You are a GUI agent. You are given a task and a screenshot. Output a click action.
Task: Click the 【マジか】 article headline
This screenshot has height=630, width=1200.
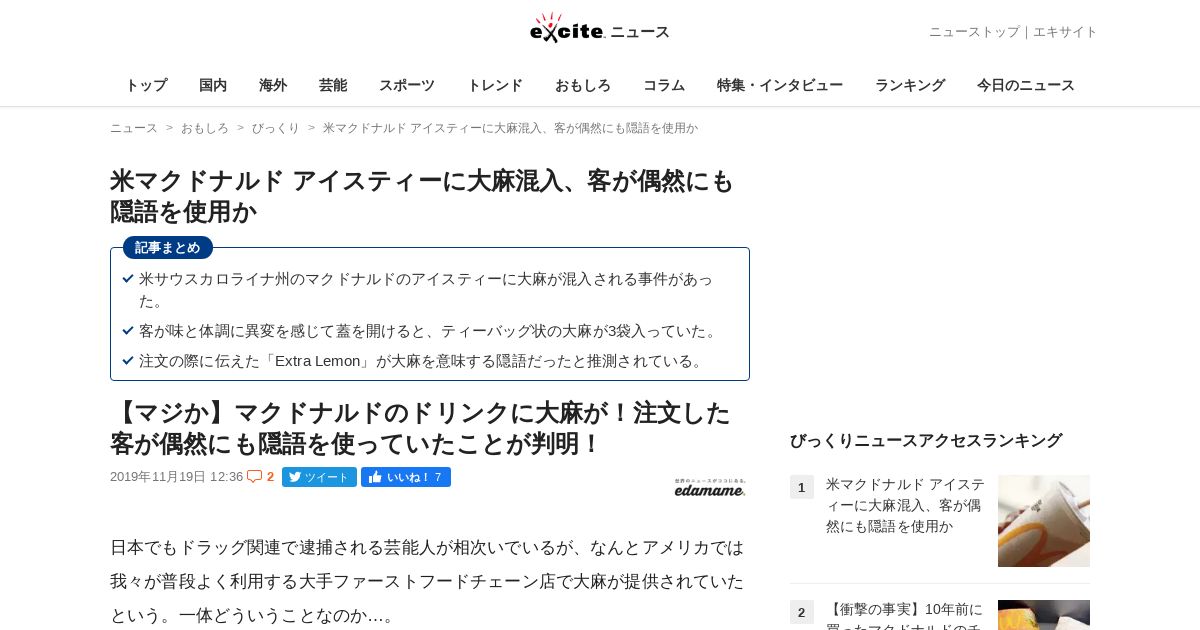(420, 428)
